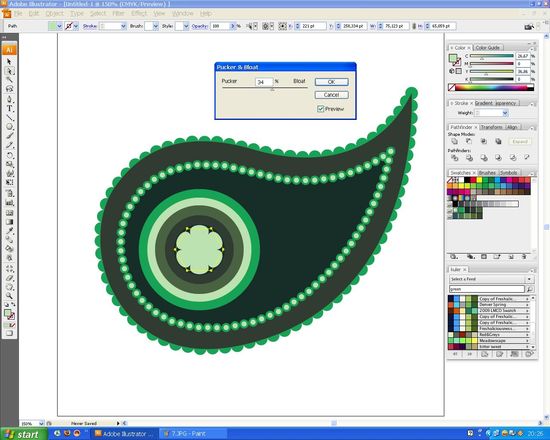Click the Swatch Libraries menu icon
The image size is (550, 440).
point(454,257)
